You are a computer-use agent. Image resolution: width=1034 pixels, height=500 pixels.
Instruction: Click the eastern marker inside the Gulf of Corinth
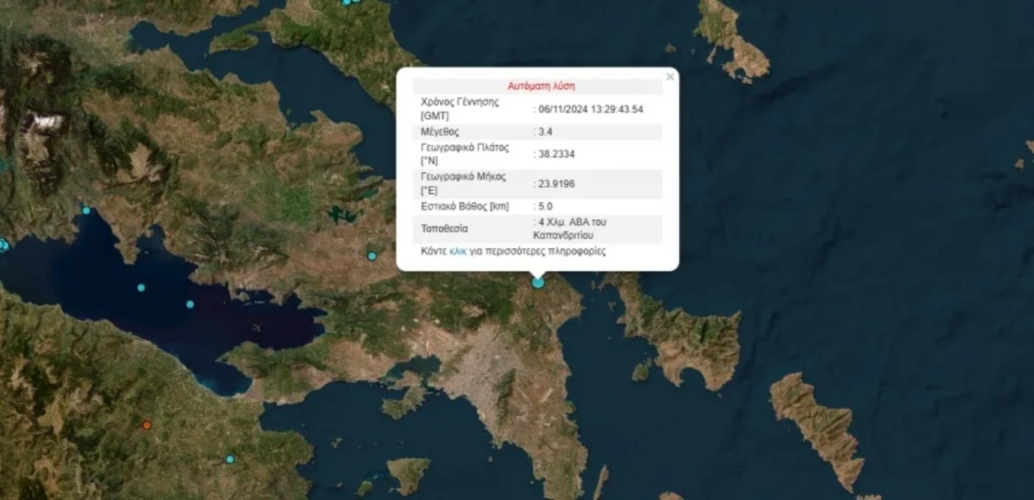click(x=190, y=304)
